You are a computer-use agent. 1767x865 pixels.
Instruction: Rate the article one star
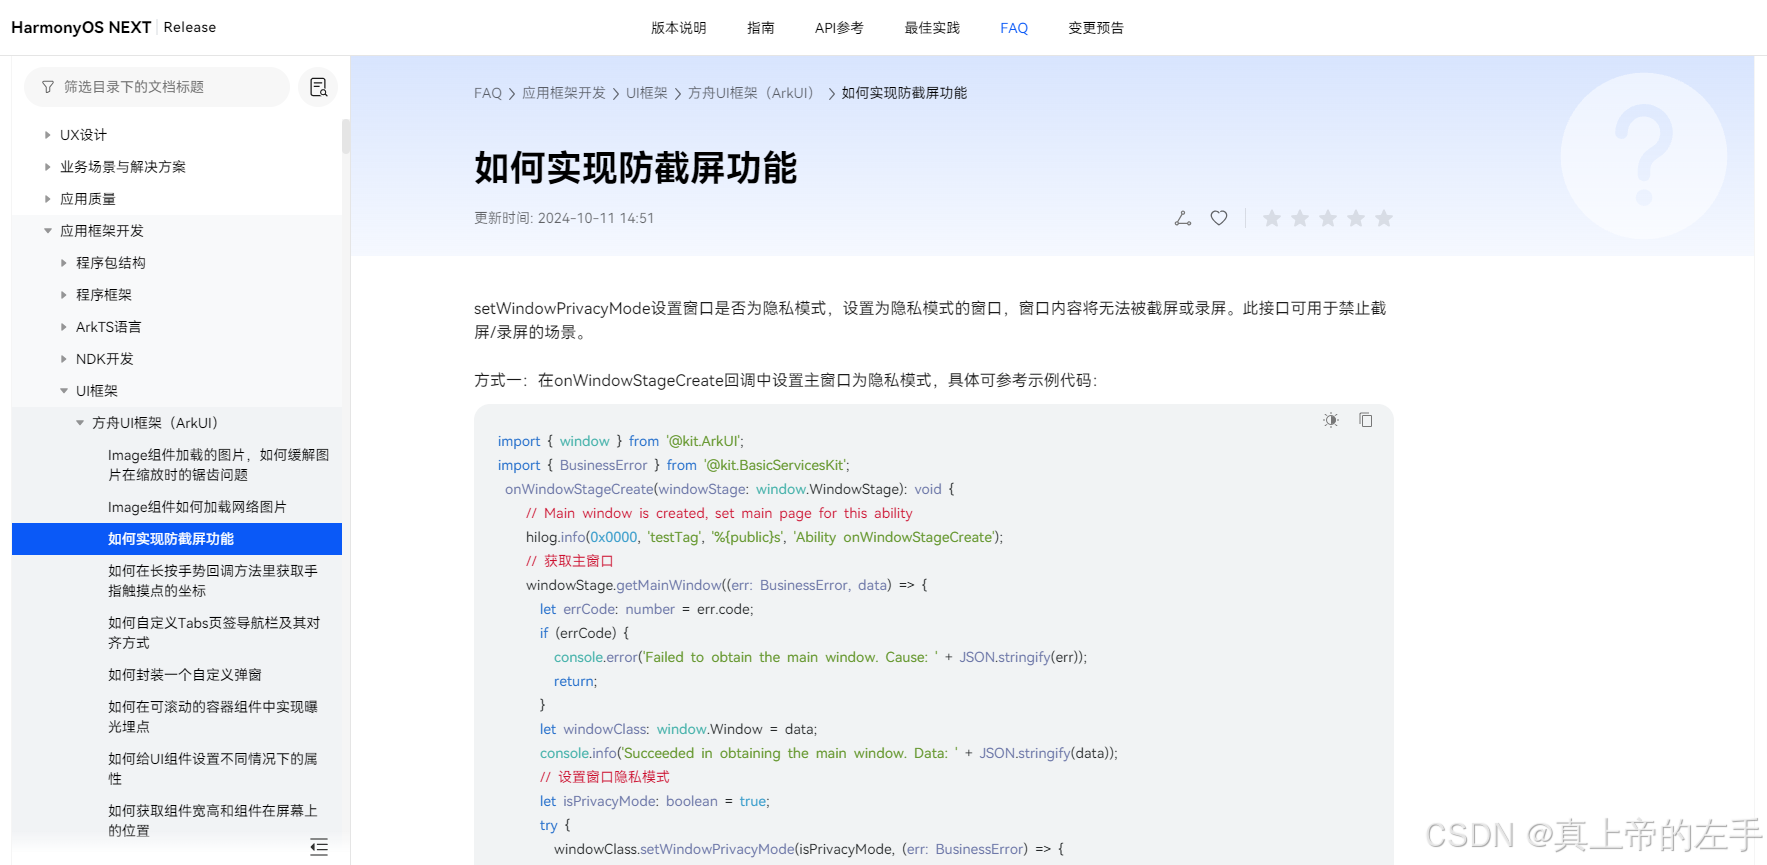1272,218
